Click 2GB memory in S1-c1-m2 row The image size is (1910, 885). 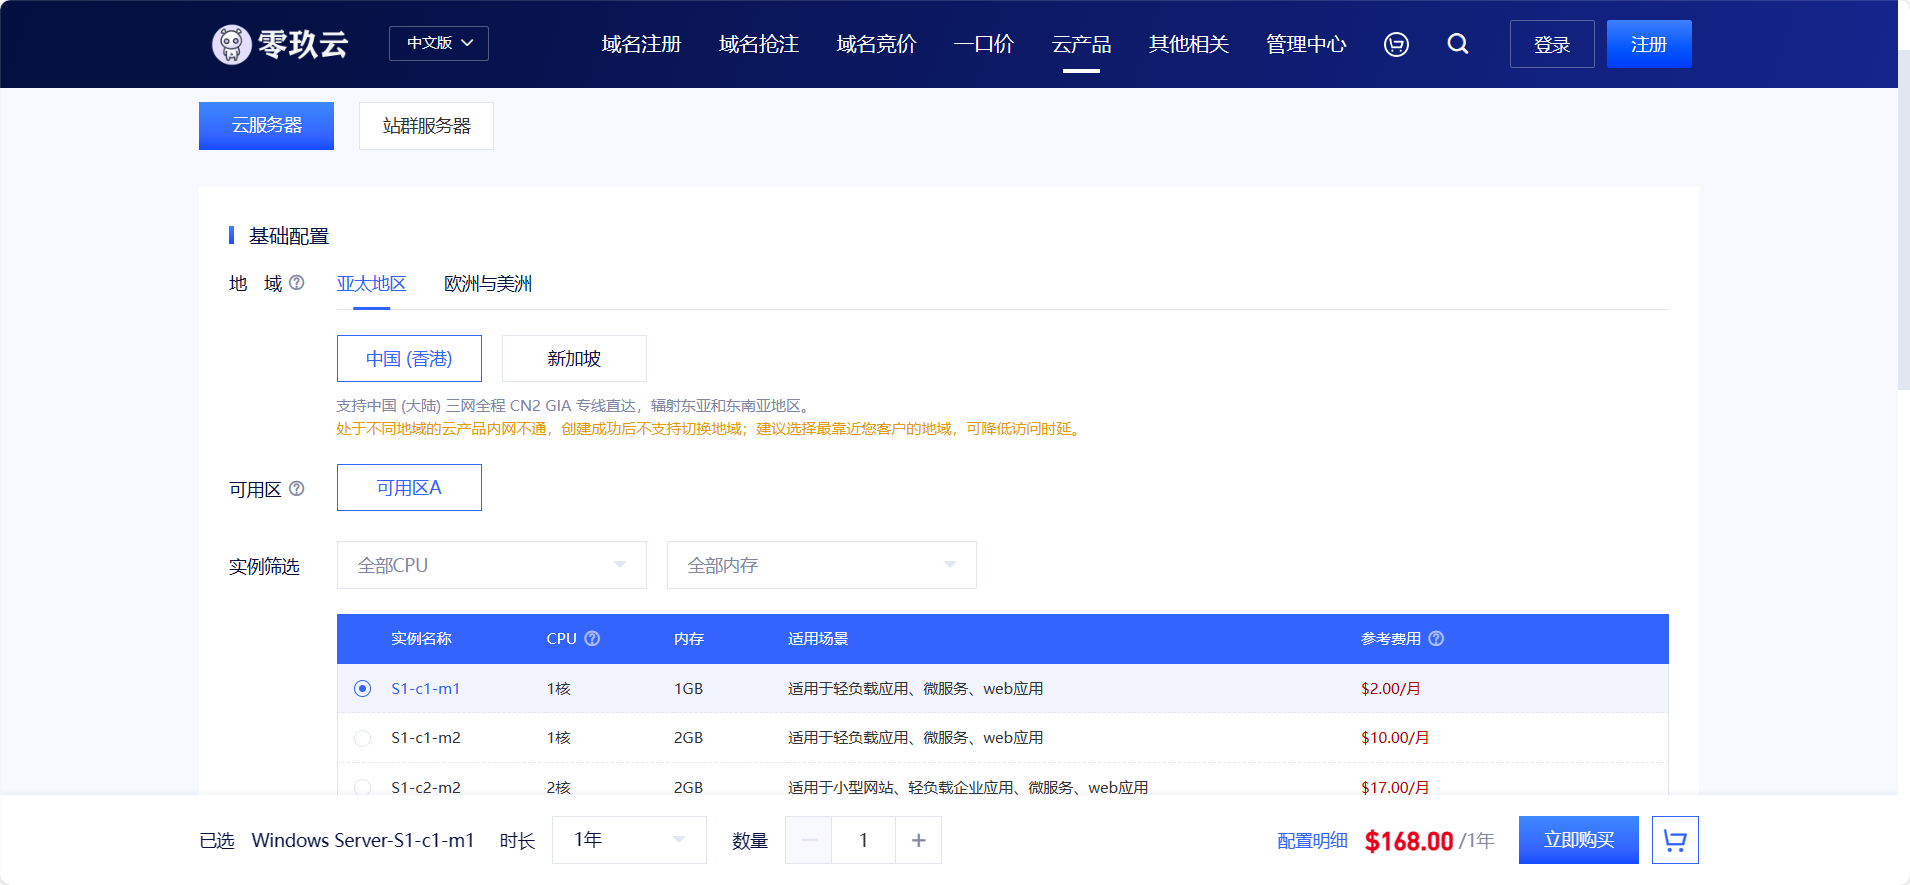click(688, 738)
